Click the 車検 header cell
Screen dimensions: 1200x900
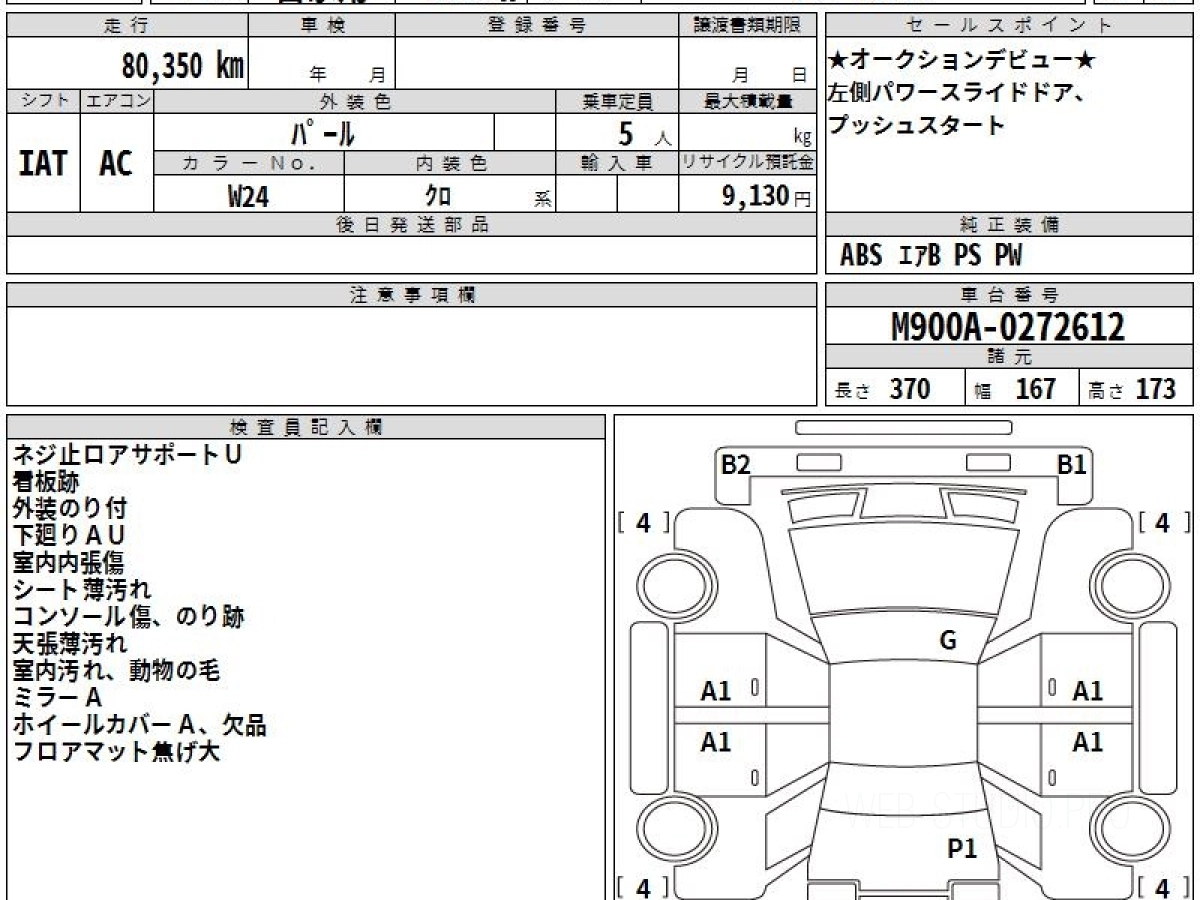(322, 26)
